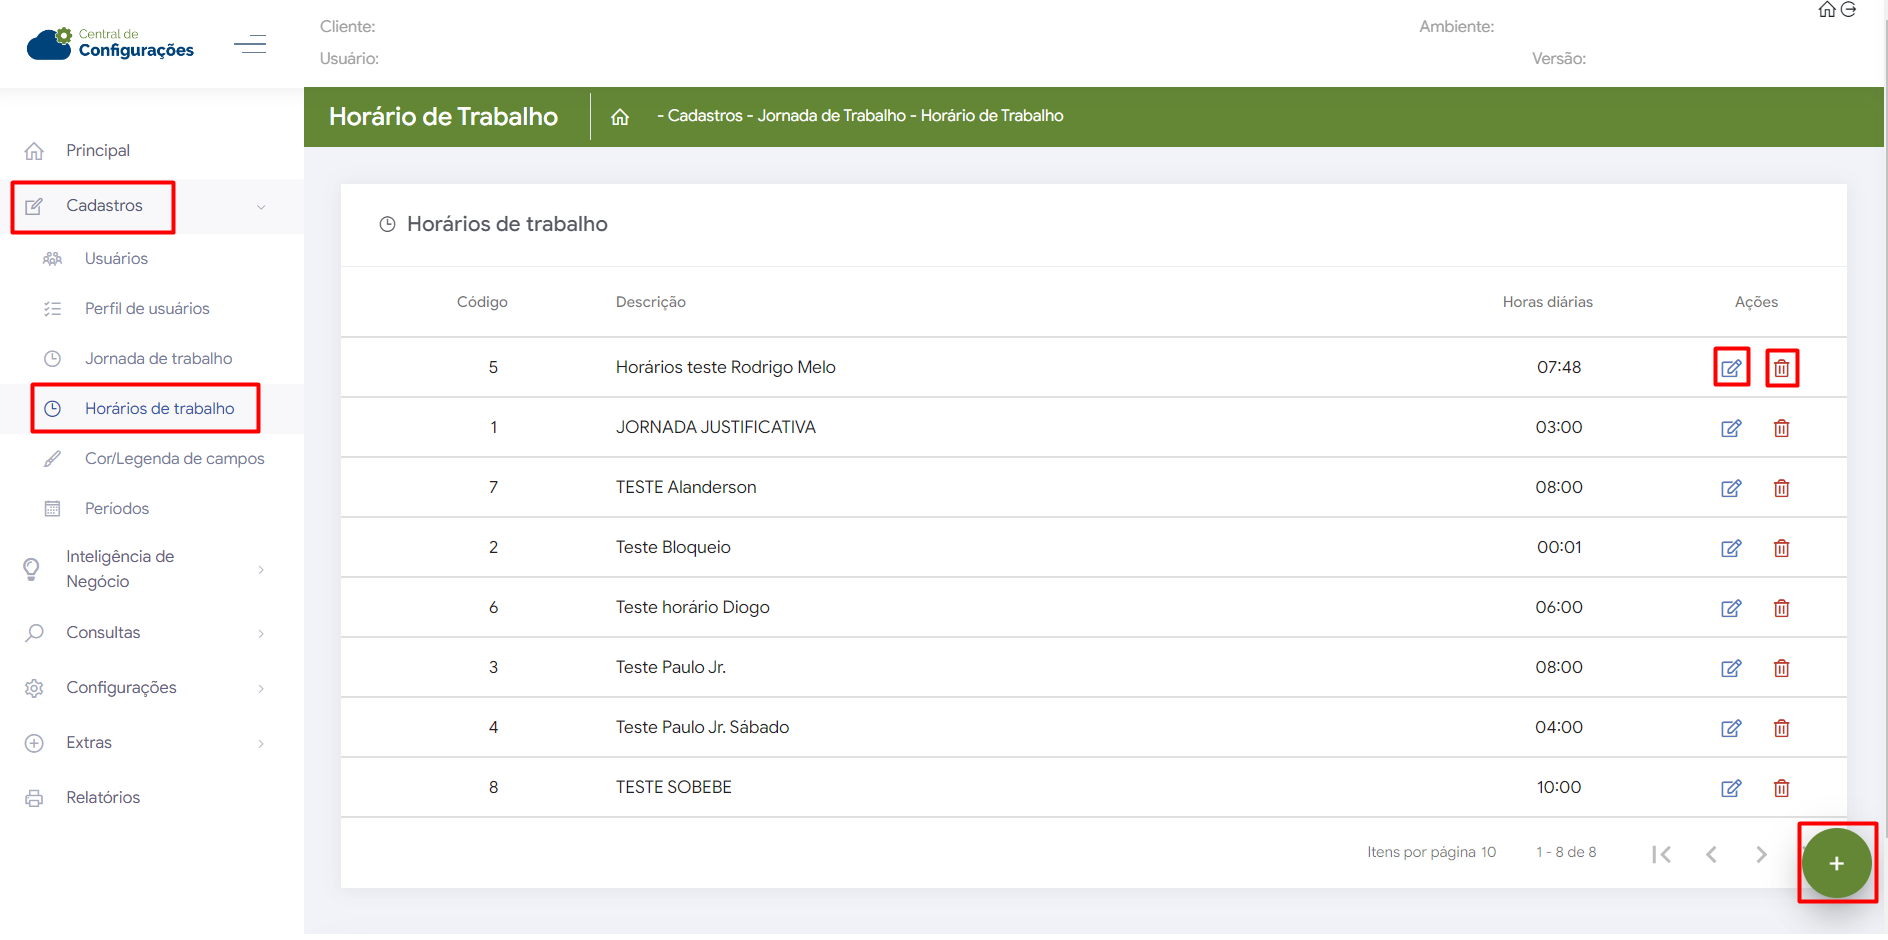This screenshot has width=1888, height=940.
Task: Edit the 'Horários teste Rodrigo Melo' row
Action: pyautogui.click(x=1731, y=368)
